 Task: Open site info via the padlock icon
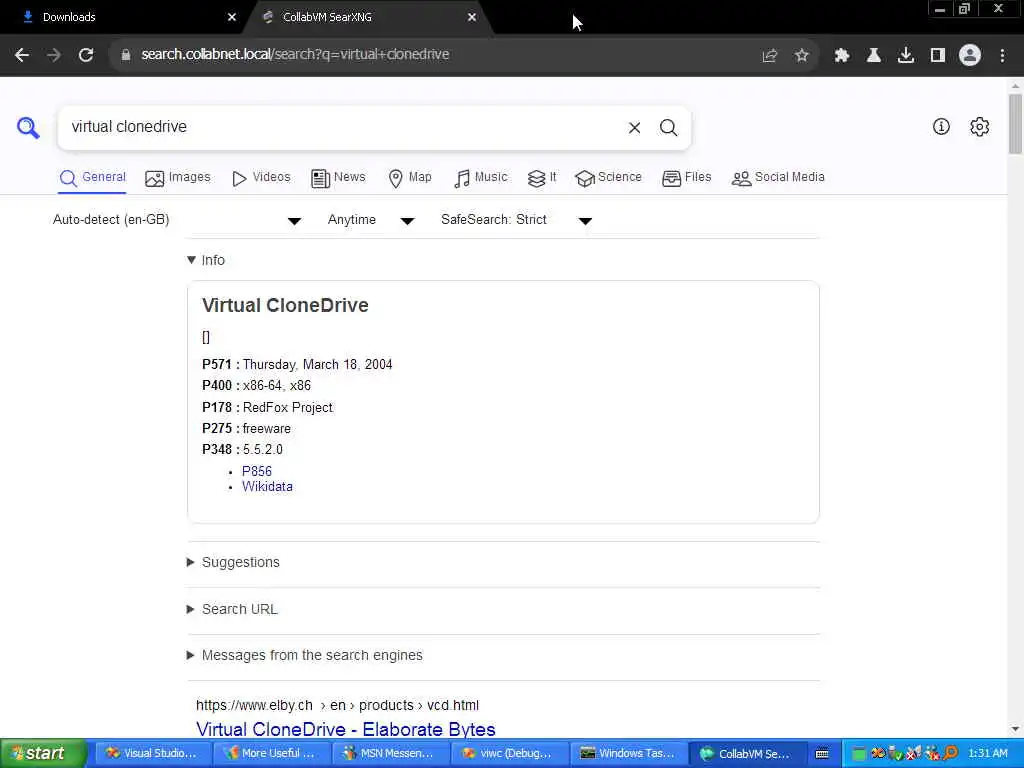point(125,55)
